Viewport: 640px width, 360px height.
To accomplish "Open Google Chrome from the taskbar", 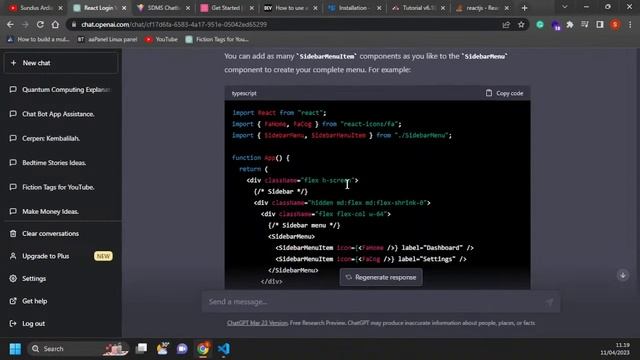I will pyautogui.click(x=202, y=349).
